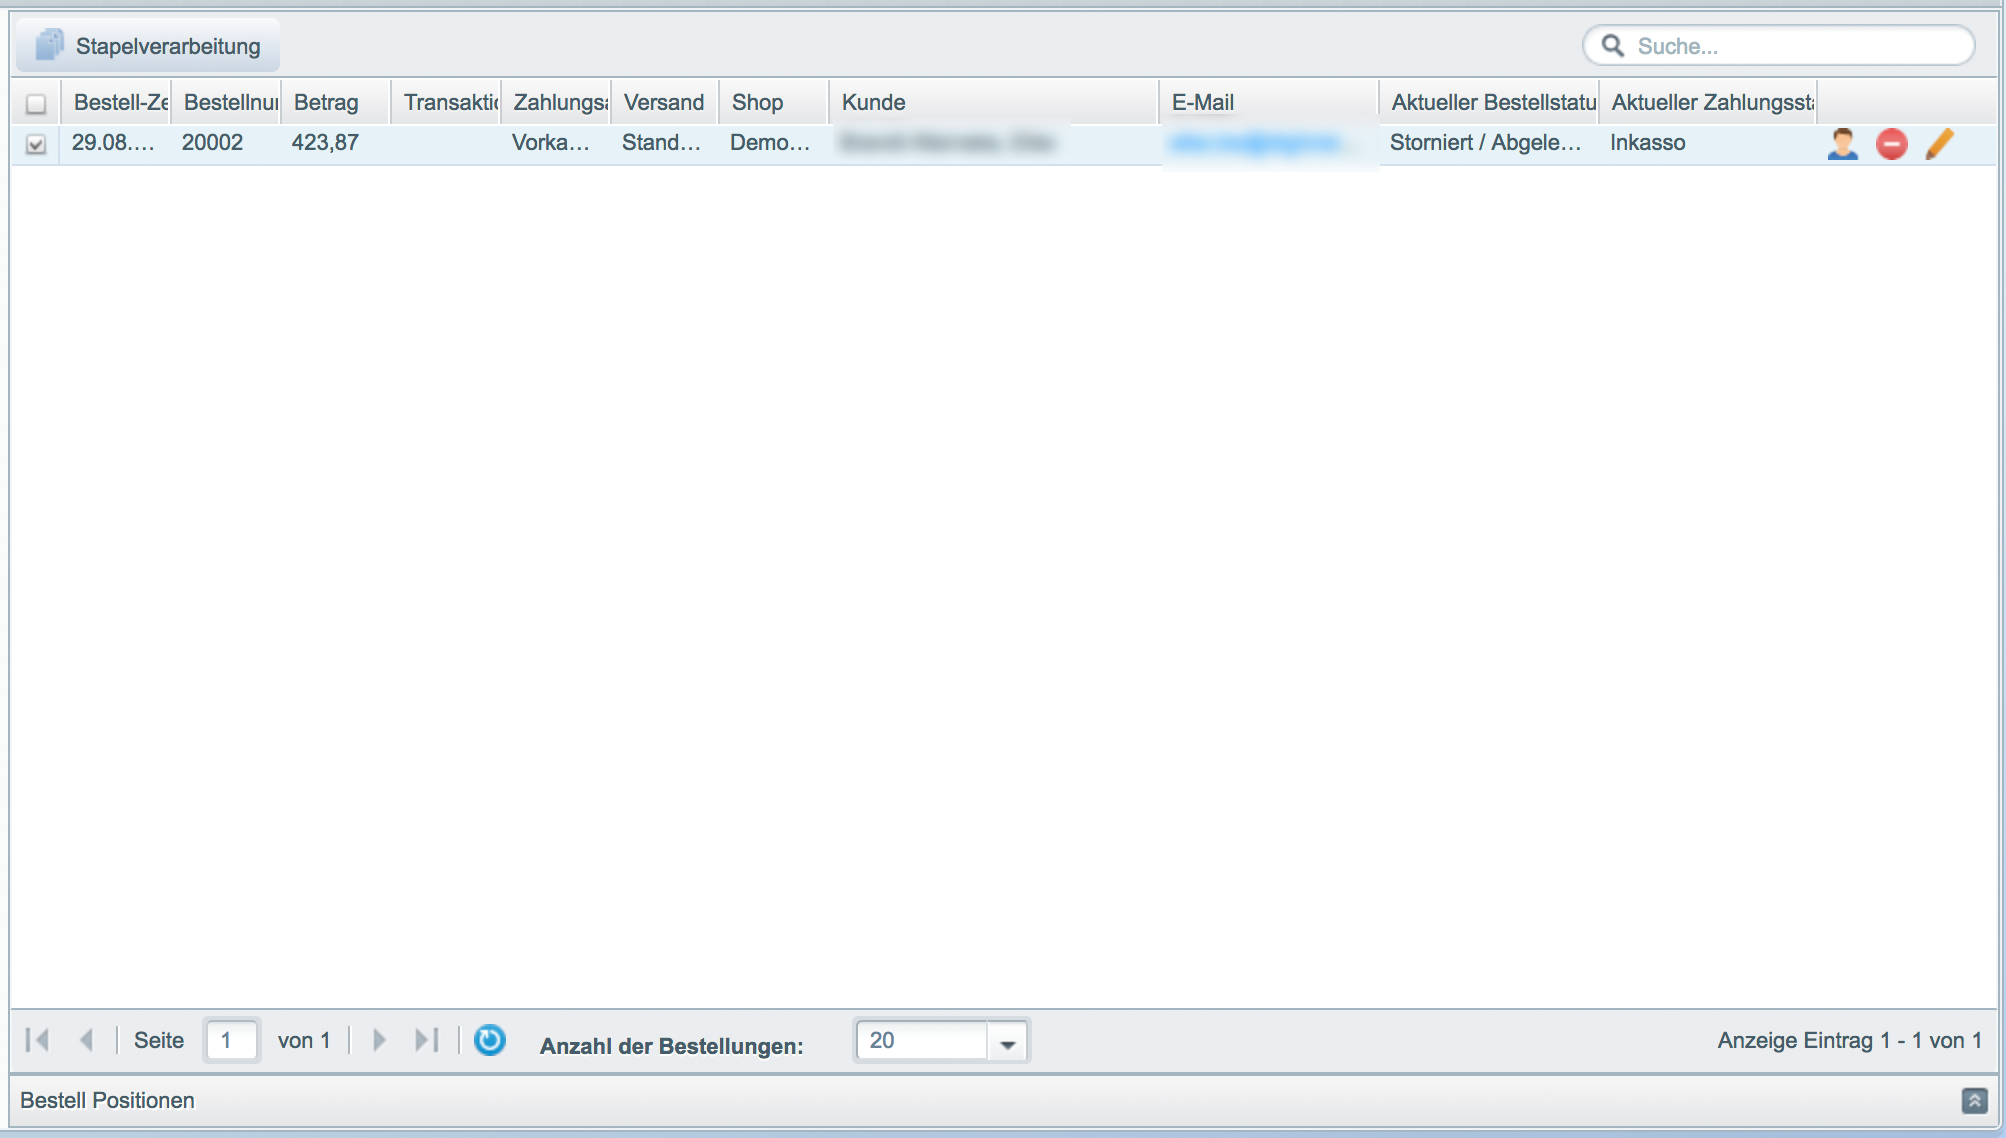
Task: Sort by the Zahlungsart column header
Action: point(556,102)
